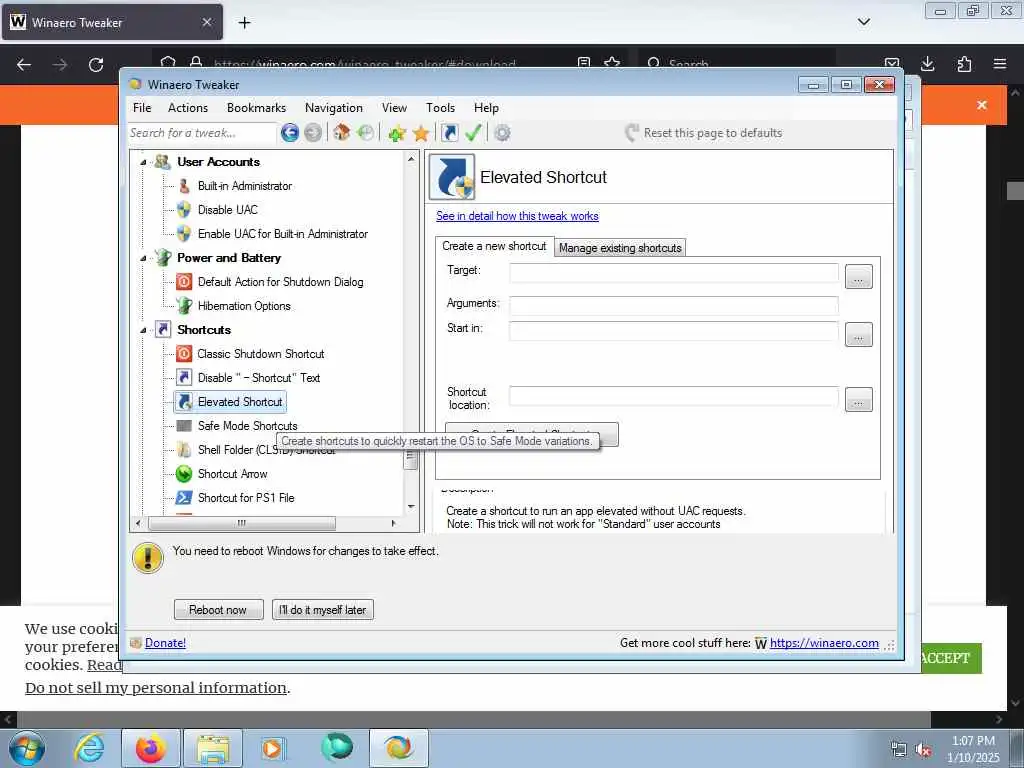Viewport: 1024px width, 768px height.
Task: Click the Windows Start orb
Action: (27, 748)
